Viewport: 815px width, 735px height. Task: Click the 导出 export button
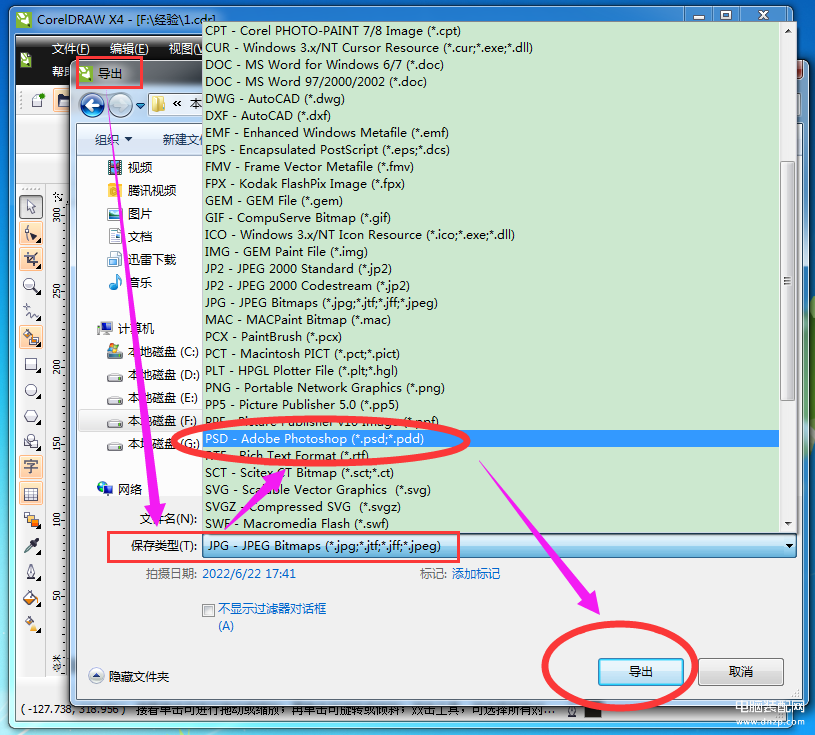coord(640,672)
